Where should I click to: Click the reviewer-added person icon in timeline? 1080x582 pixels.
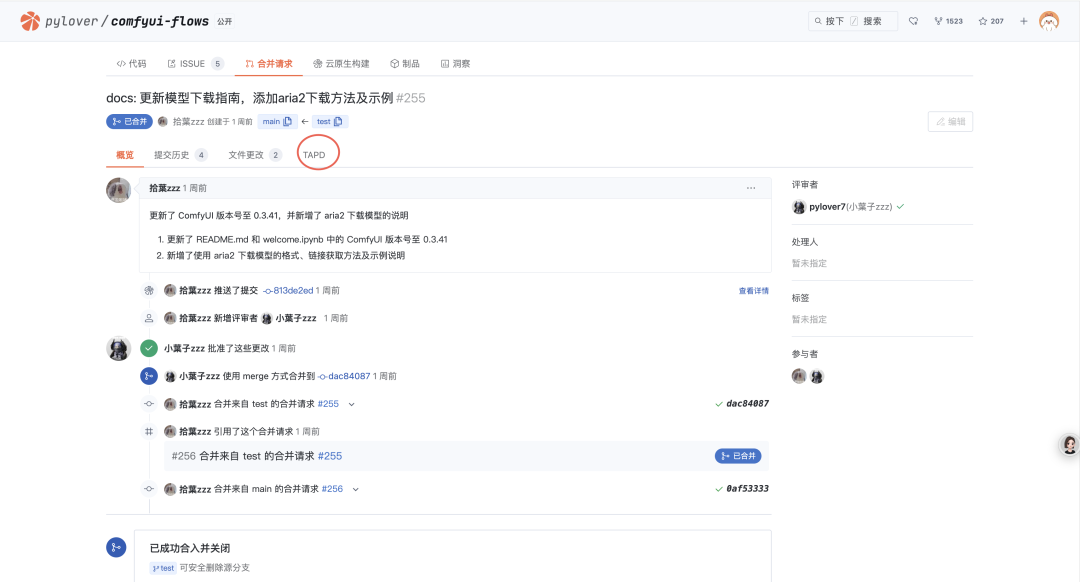point(149,318)
